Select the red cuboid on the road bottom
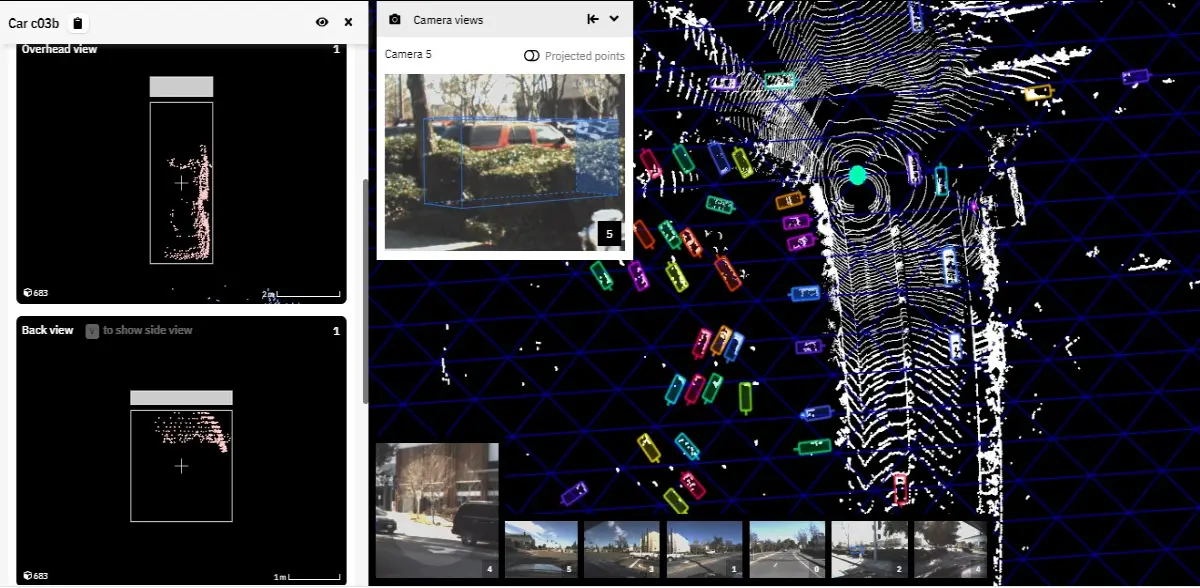 (900, 488)
